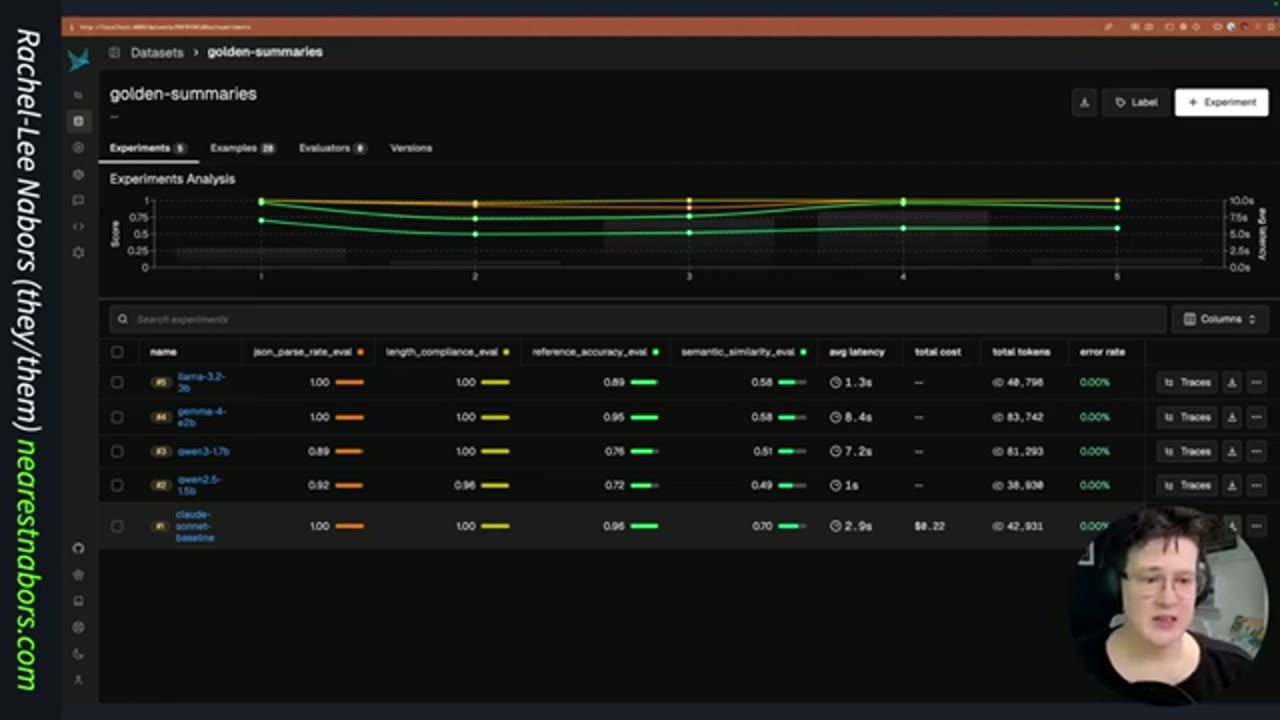
Task: Click the yellow dot beside length_compliance_eval header
Action: [506, 352]
